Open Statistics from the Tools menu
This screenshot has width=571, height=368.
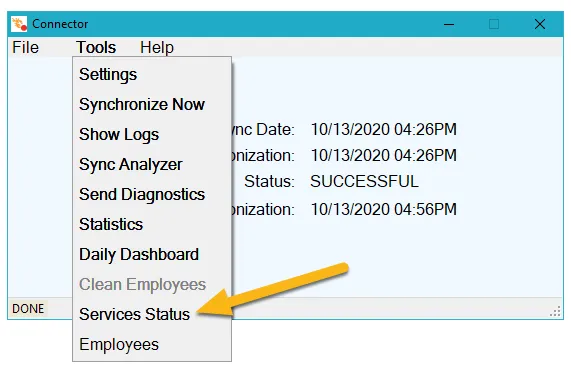(152, 224)
